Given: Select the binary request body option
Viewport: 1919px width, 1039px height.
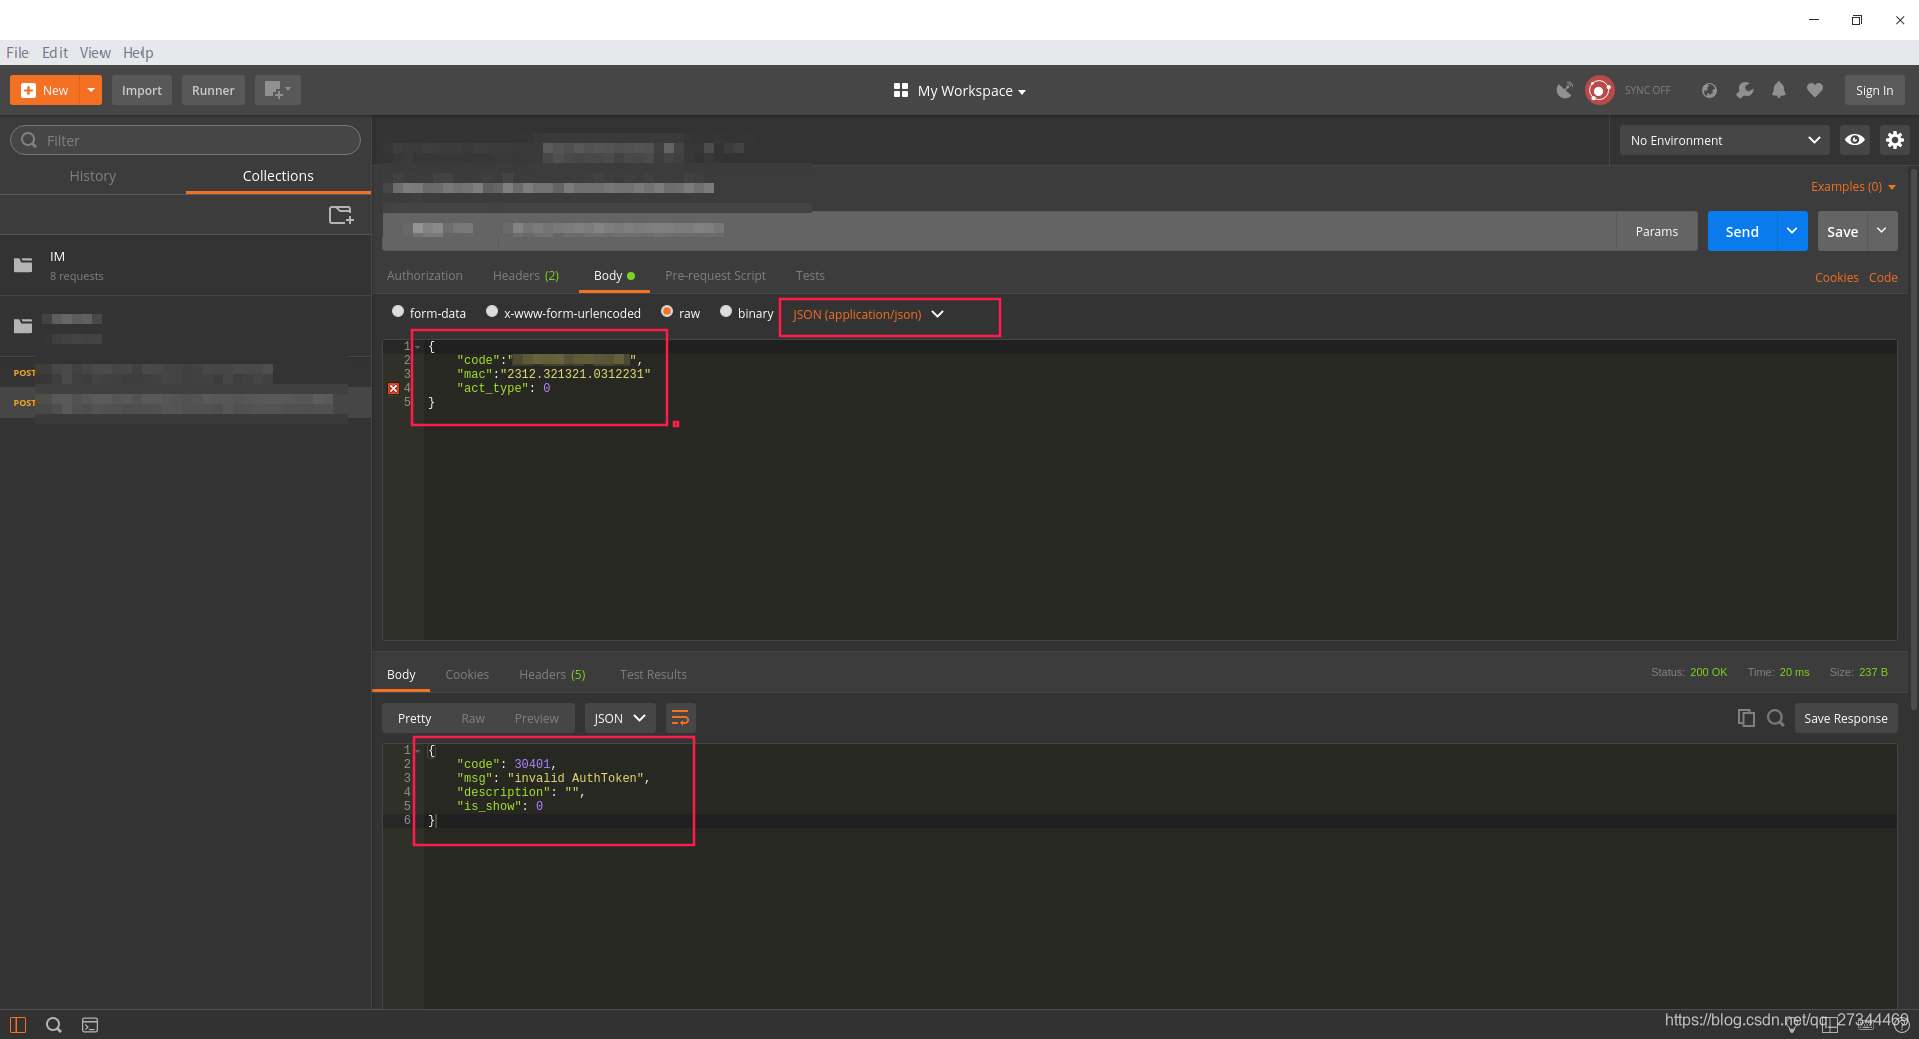Looking at the screenshot, I should (726, 311).
